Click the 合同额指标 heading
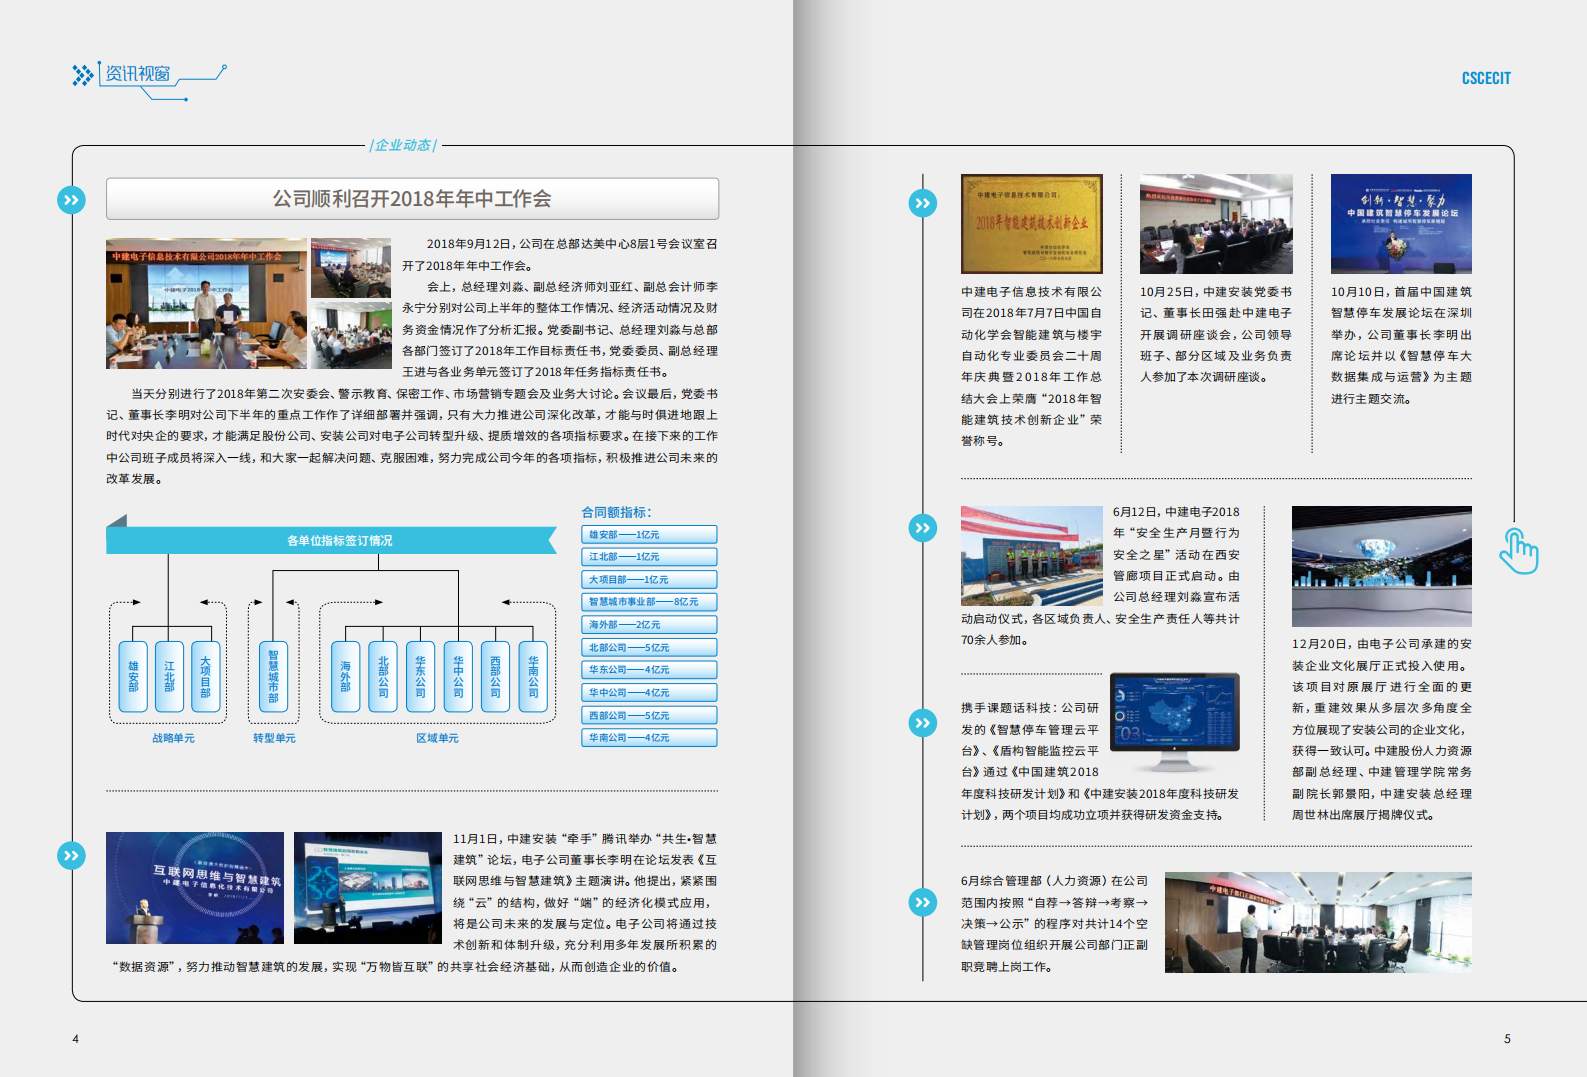The image size is (1587, 1077). coord(616,512)
